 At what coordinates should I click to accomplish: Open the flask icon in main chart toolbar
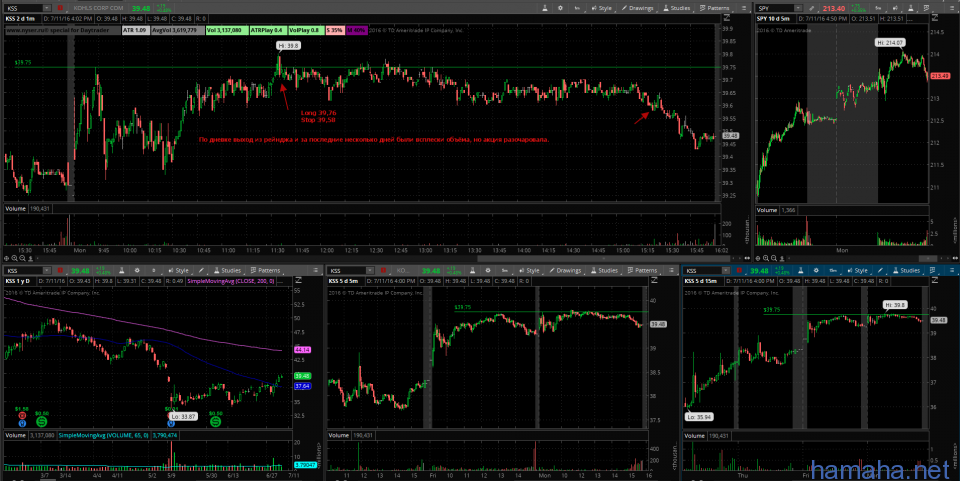click(545, 8)
